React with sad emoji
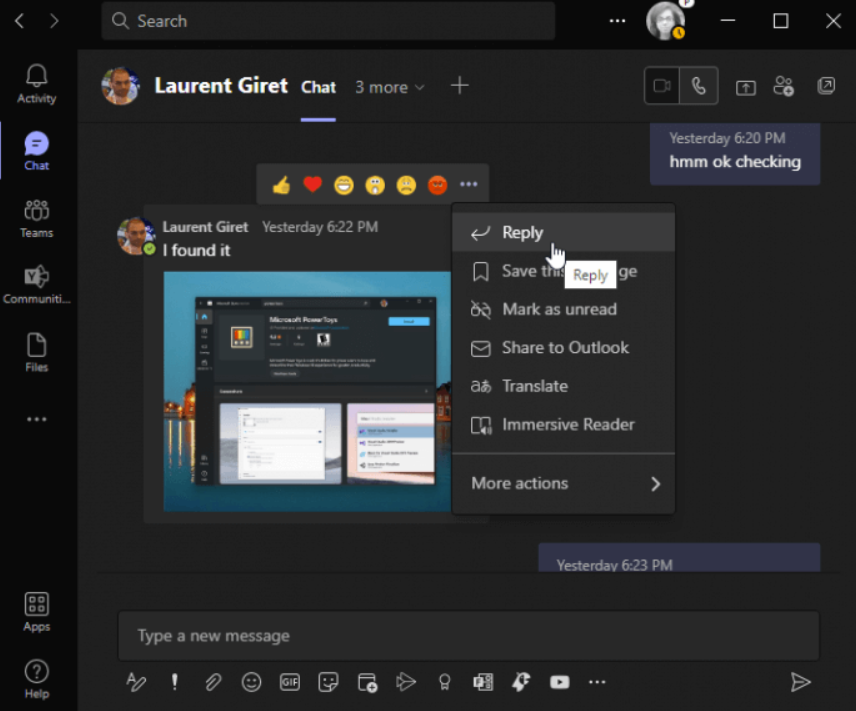Image resolution: width=856 pixels, height=711 pixels. tap(406, 185)
